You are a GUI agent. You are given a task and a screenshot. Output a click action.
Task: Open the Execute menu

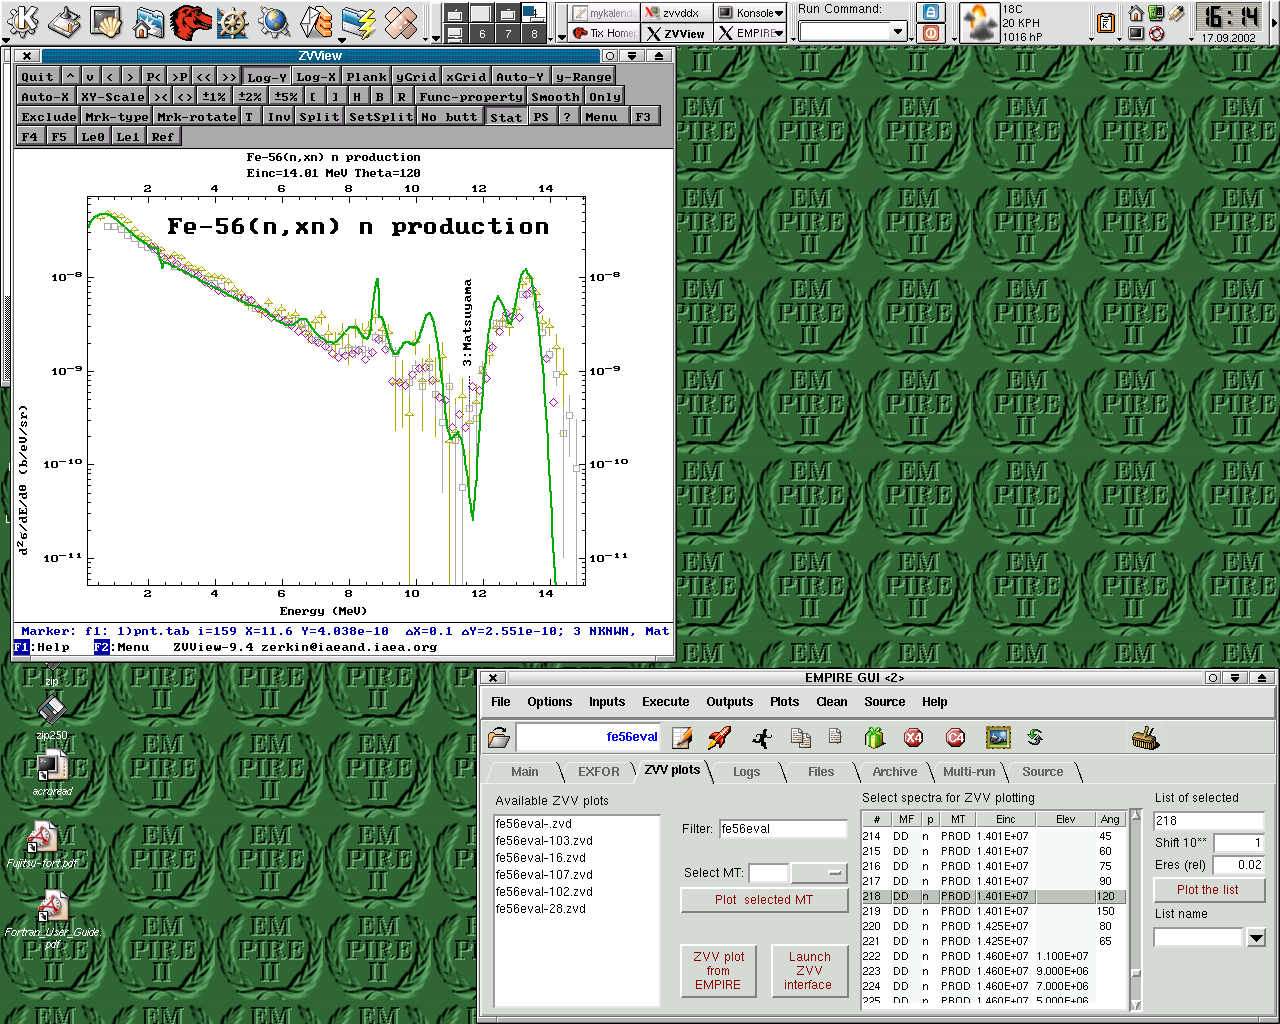tap(666, 702)
